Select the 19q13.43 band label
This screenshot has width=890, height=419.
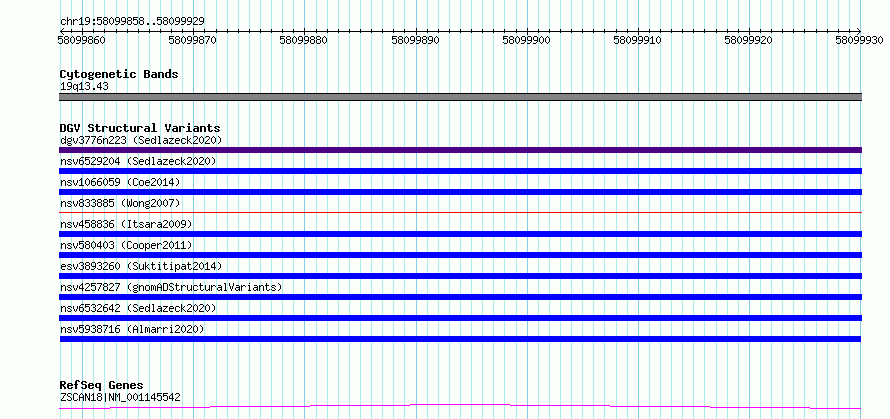[84, 86]
